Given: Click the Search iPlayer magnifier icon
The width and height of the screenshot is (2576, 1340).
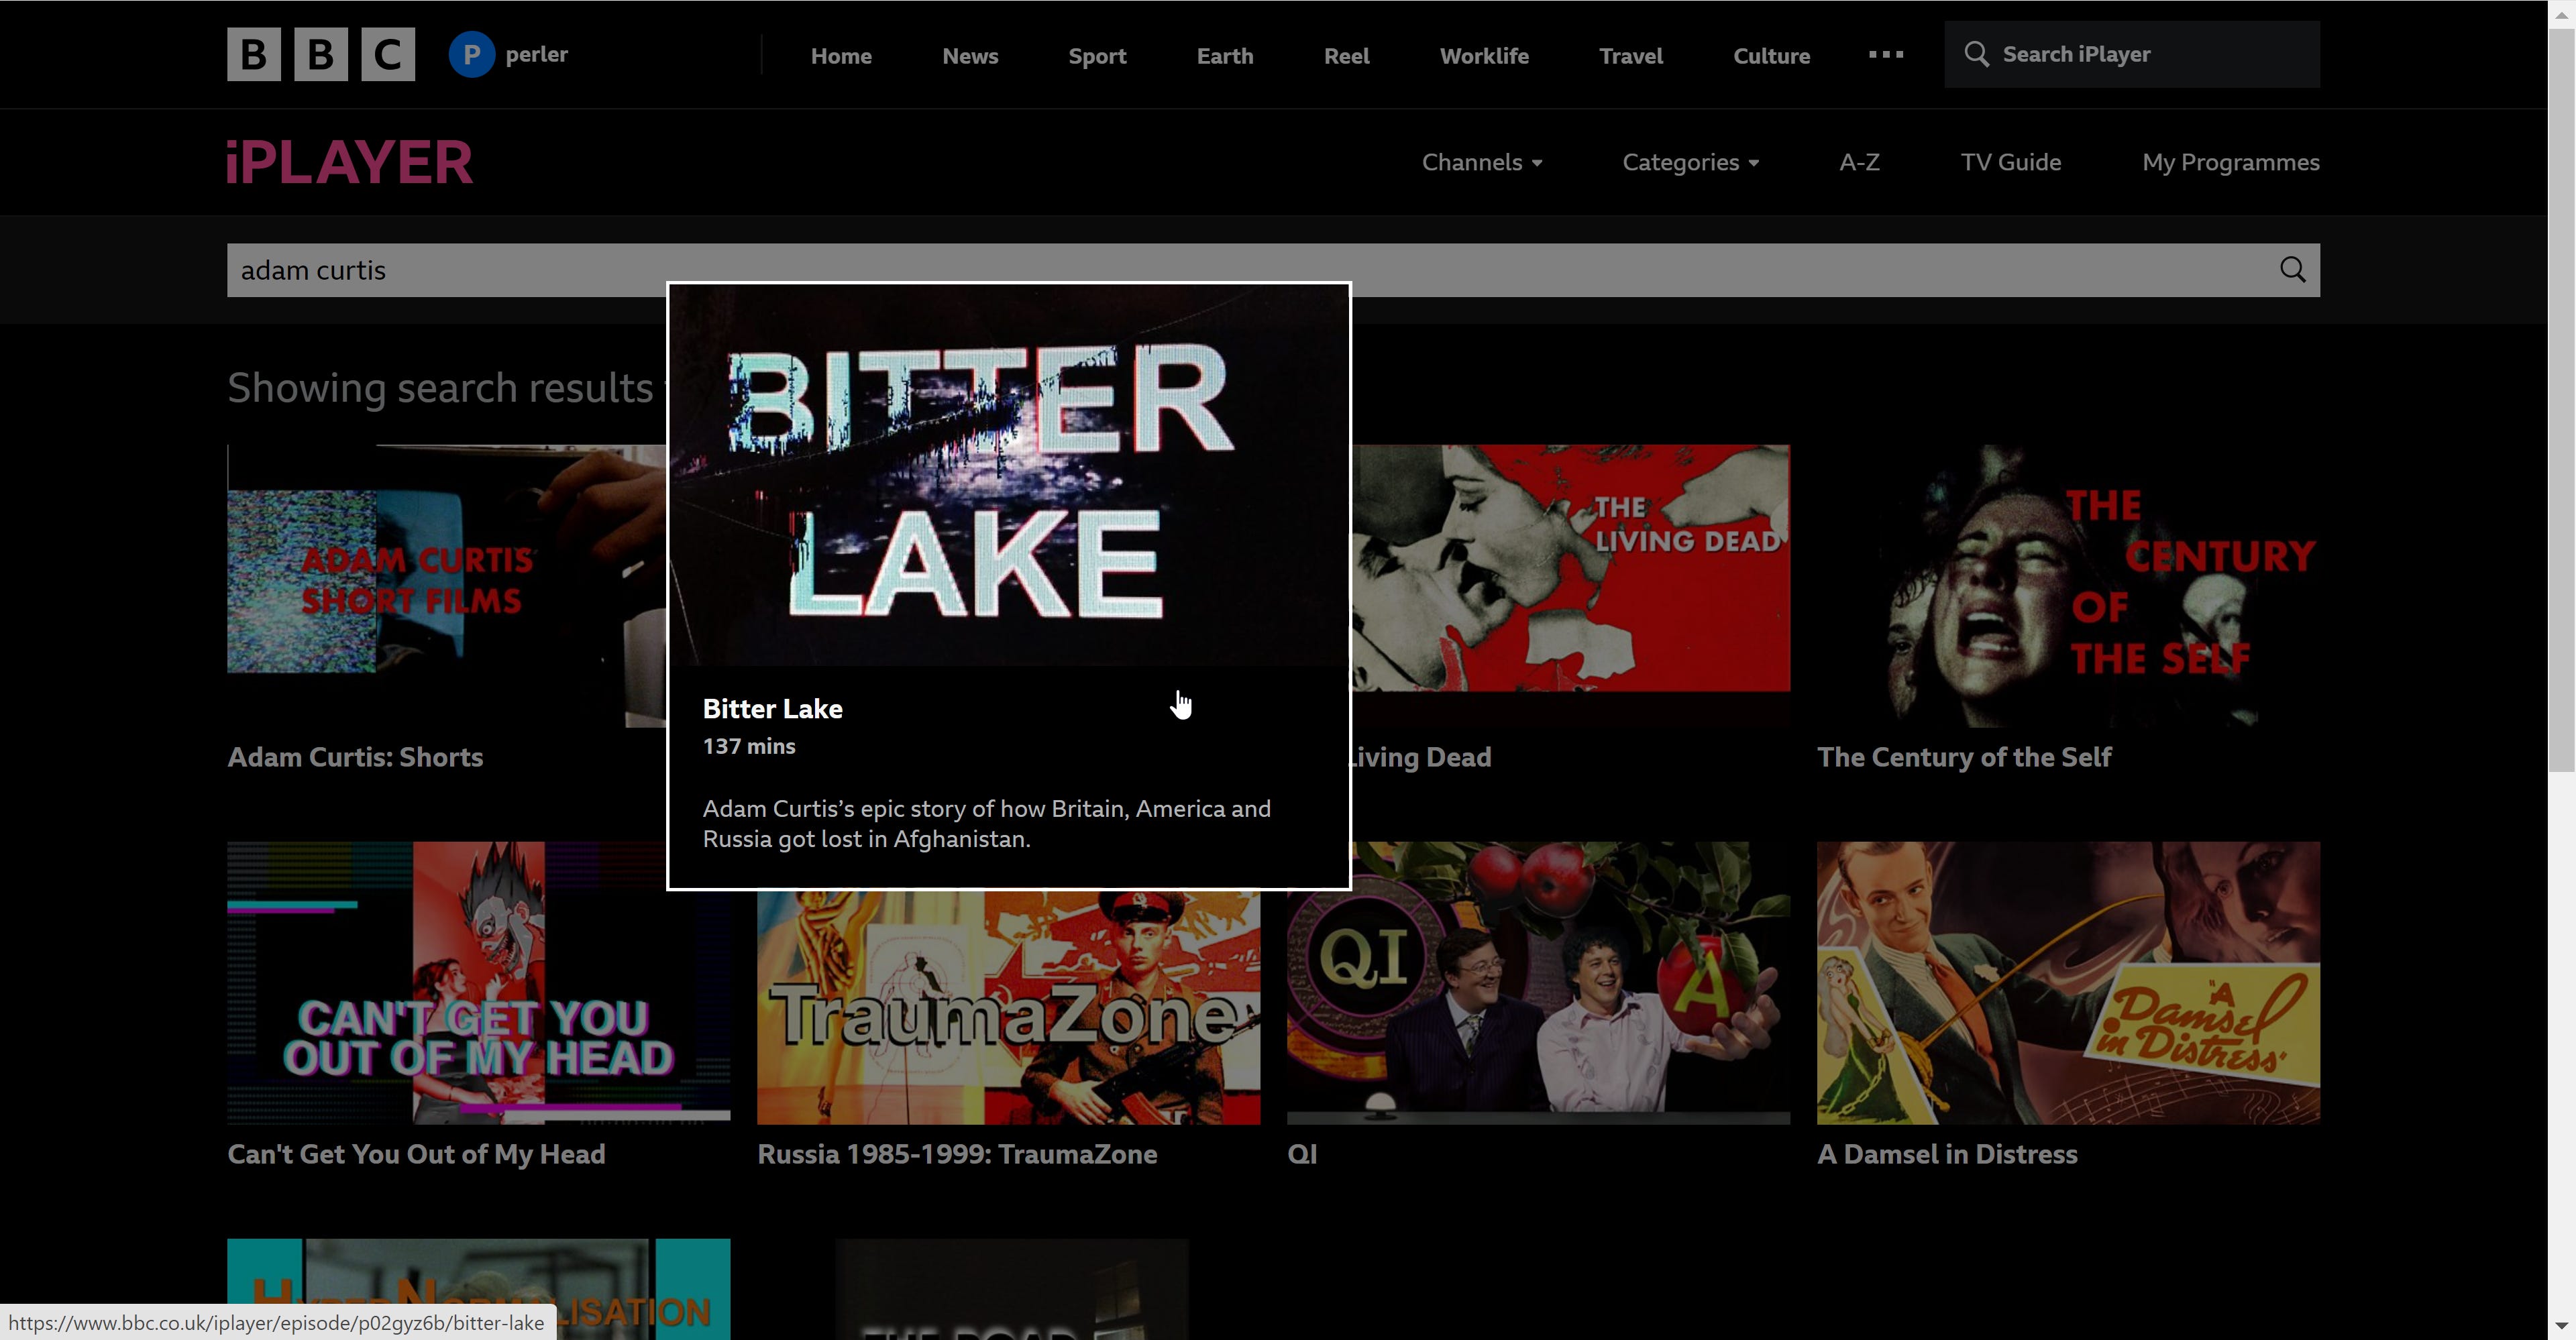Looking at the screenshot, I should pos(1976,54).
